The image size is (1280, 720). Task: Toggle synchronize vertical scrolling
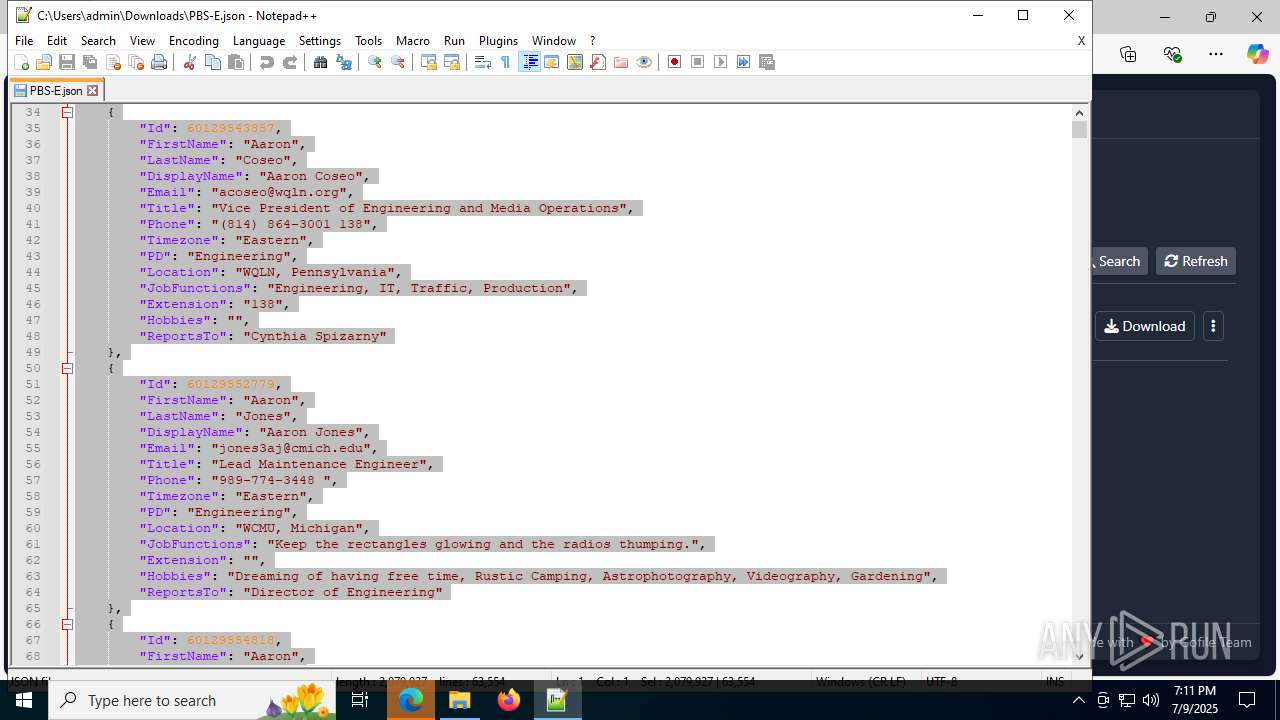[428, 62]
